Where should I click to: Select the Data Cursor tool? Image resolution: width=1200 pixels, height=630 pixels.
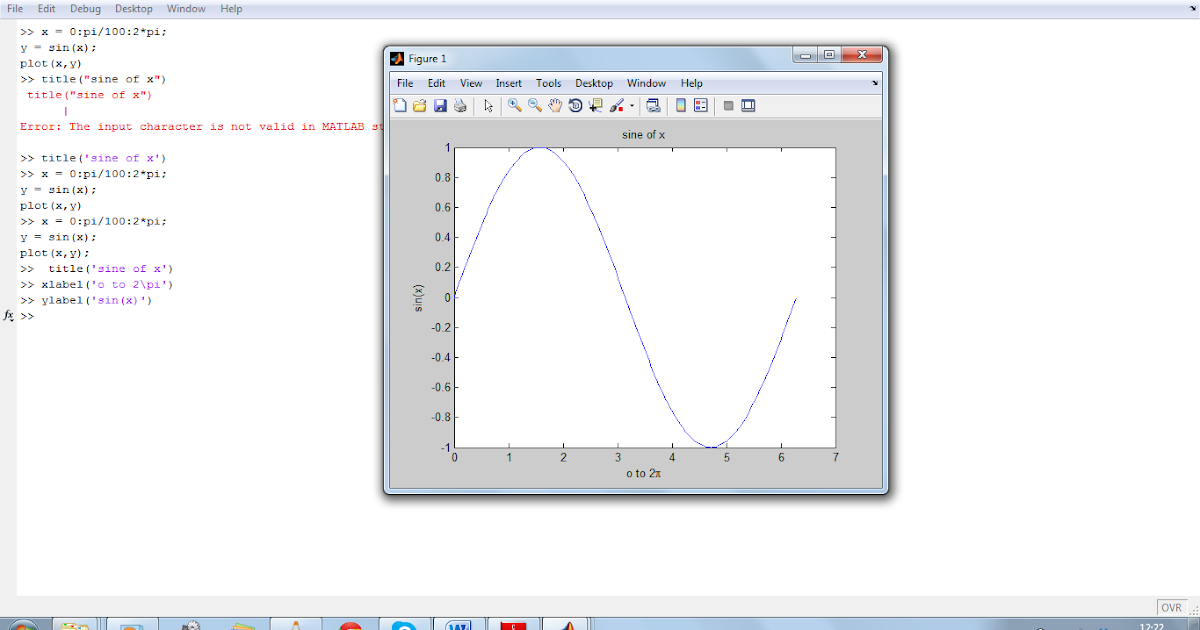[594, 107]
